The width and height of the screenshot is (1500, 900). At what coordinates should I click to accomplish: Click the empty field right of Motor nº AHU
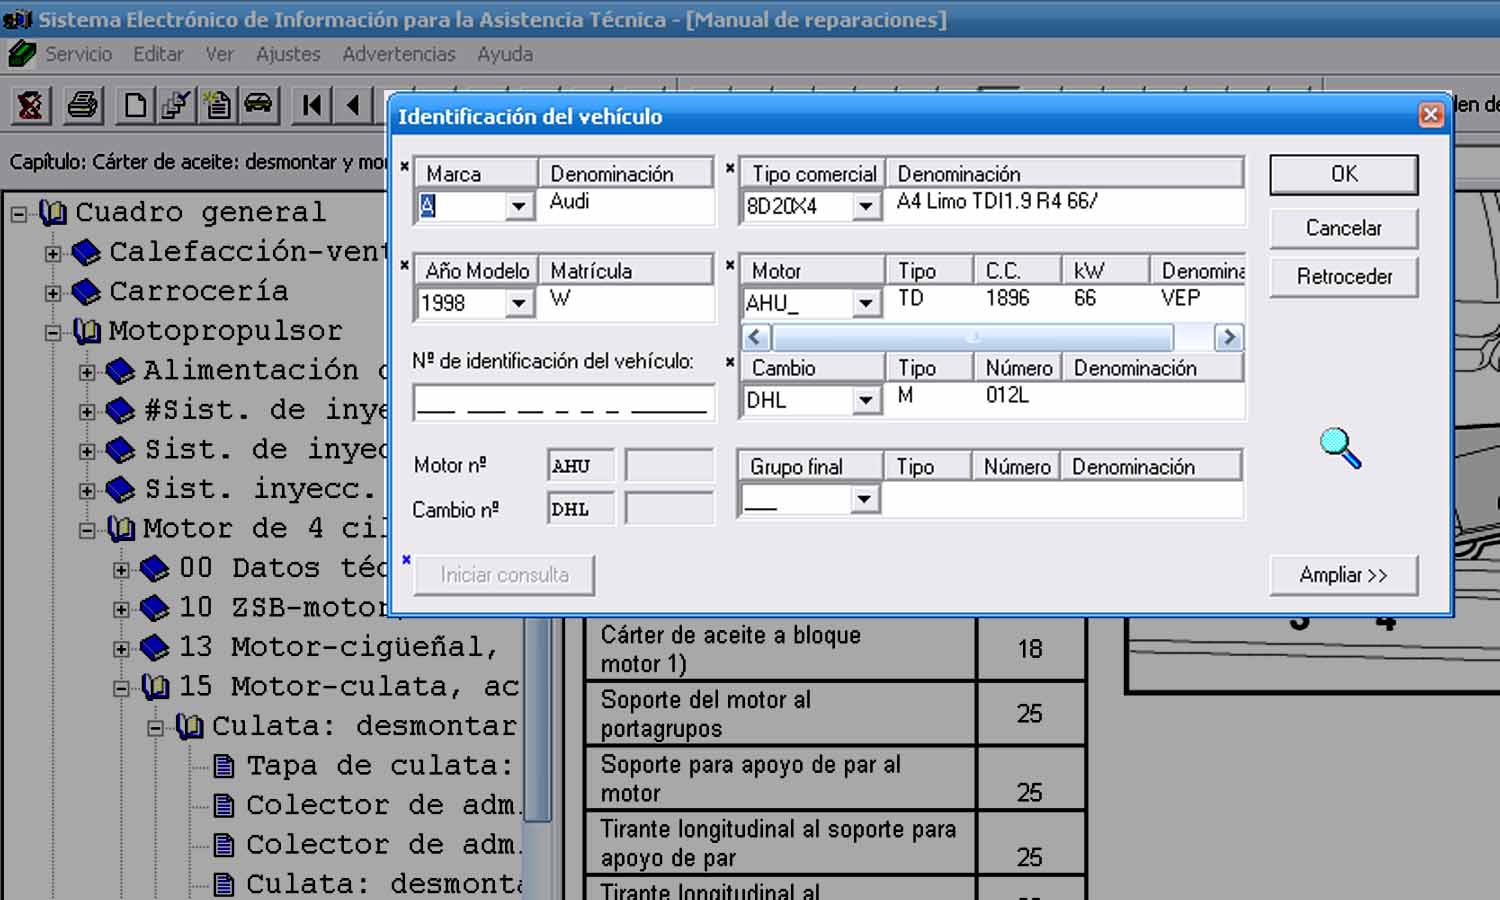coord(669,466)
